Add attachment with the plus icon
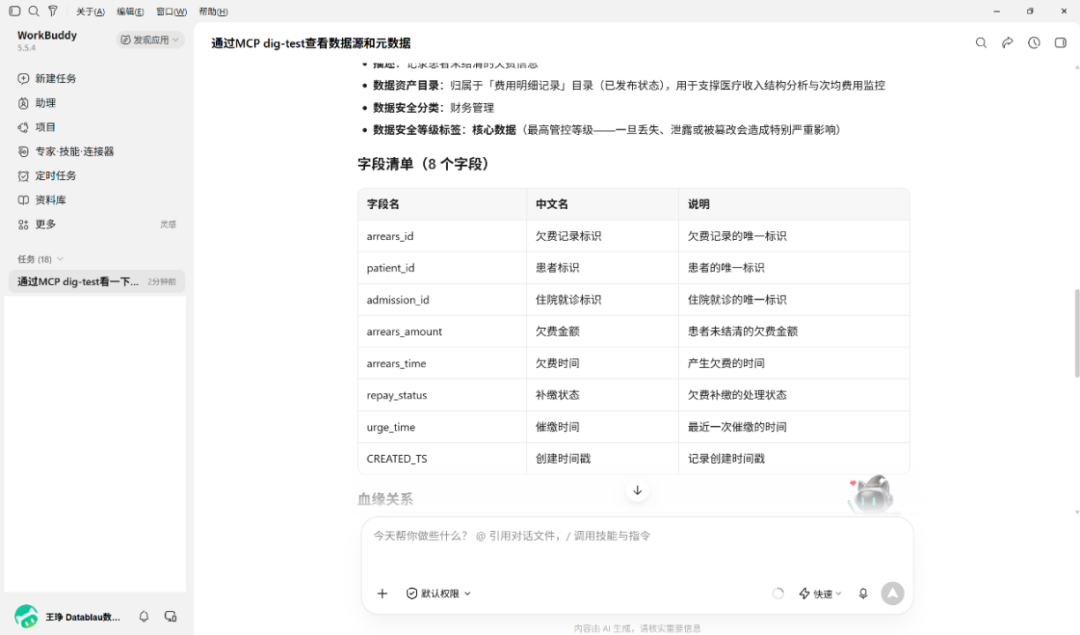 (382, 594)
